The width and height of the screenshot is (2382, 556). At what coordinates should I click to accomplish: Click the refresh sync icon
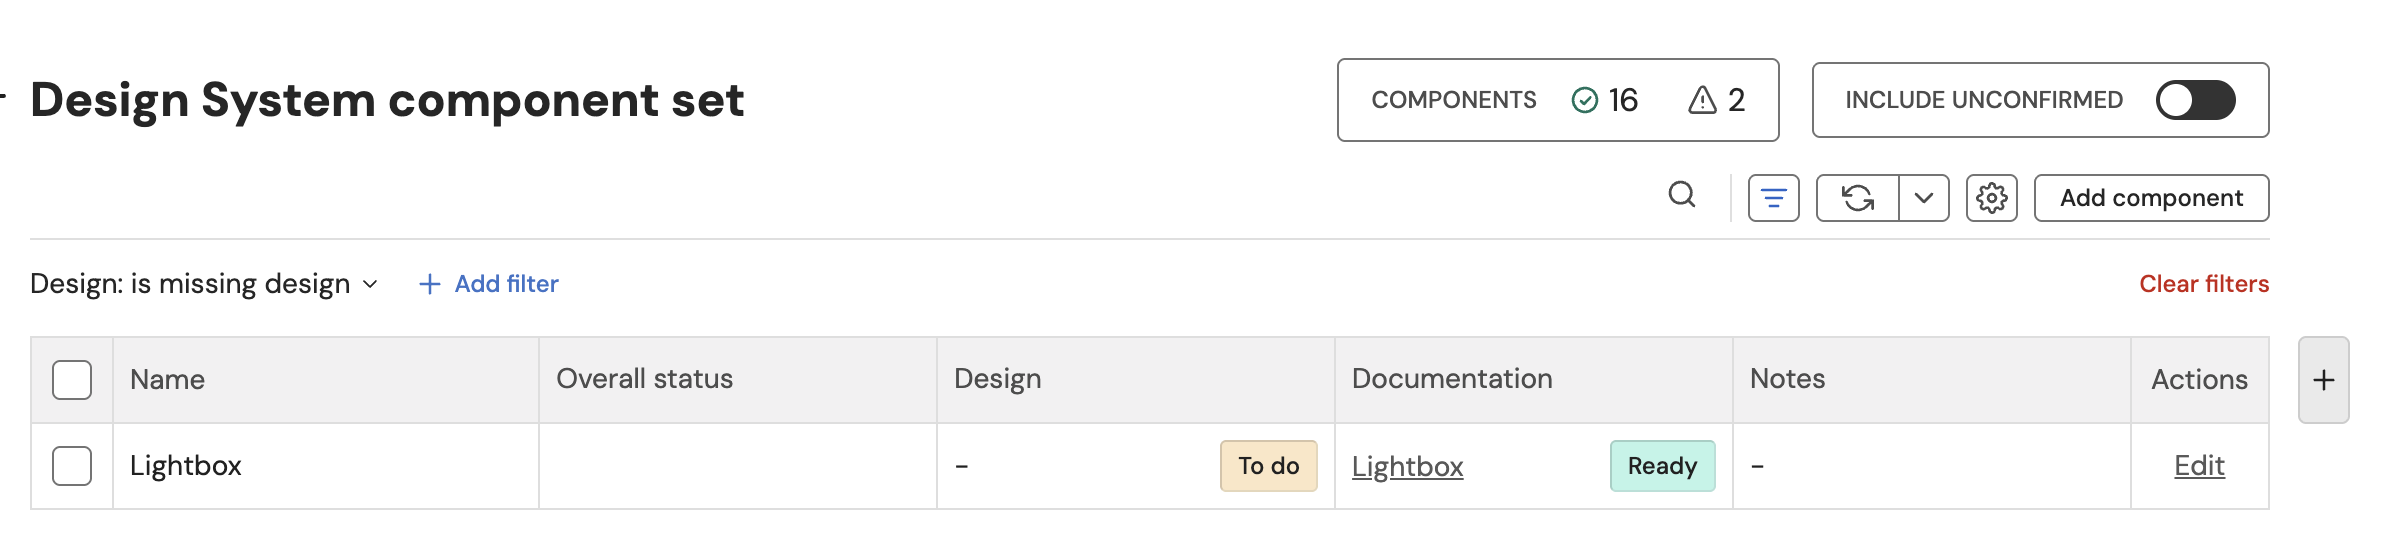coord(1857,198)
